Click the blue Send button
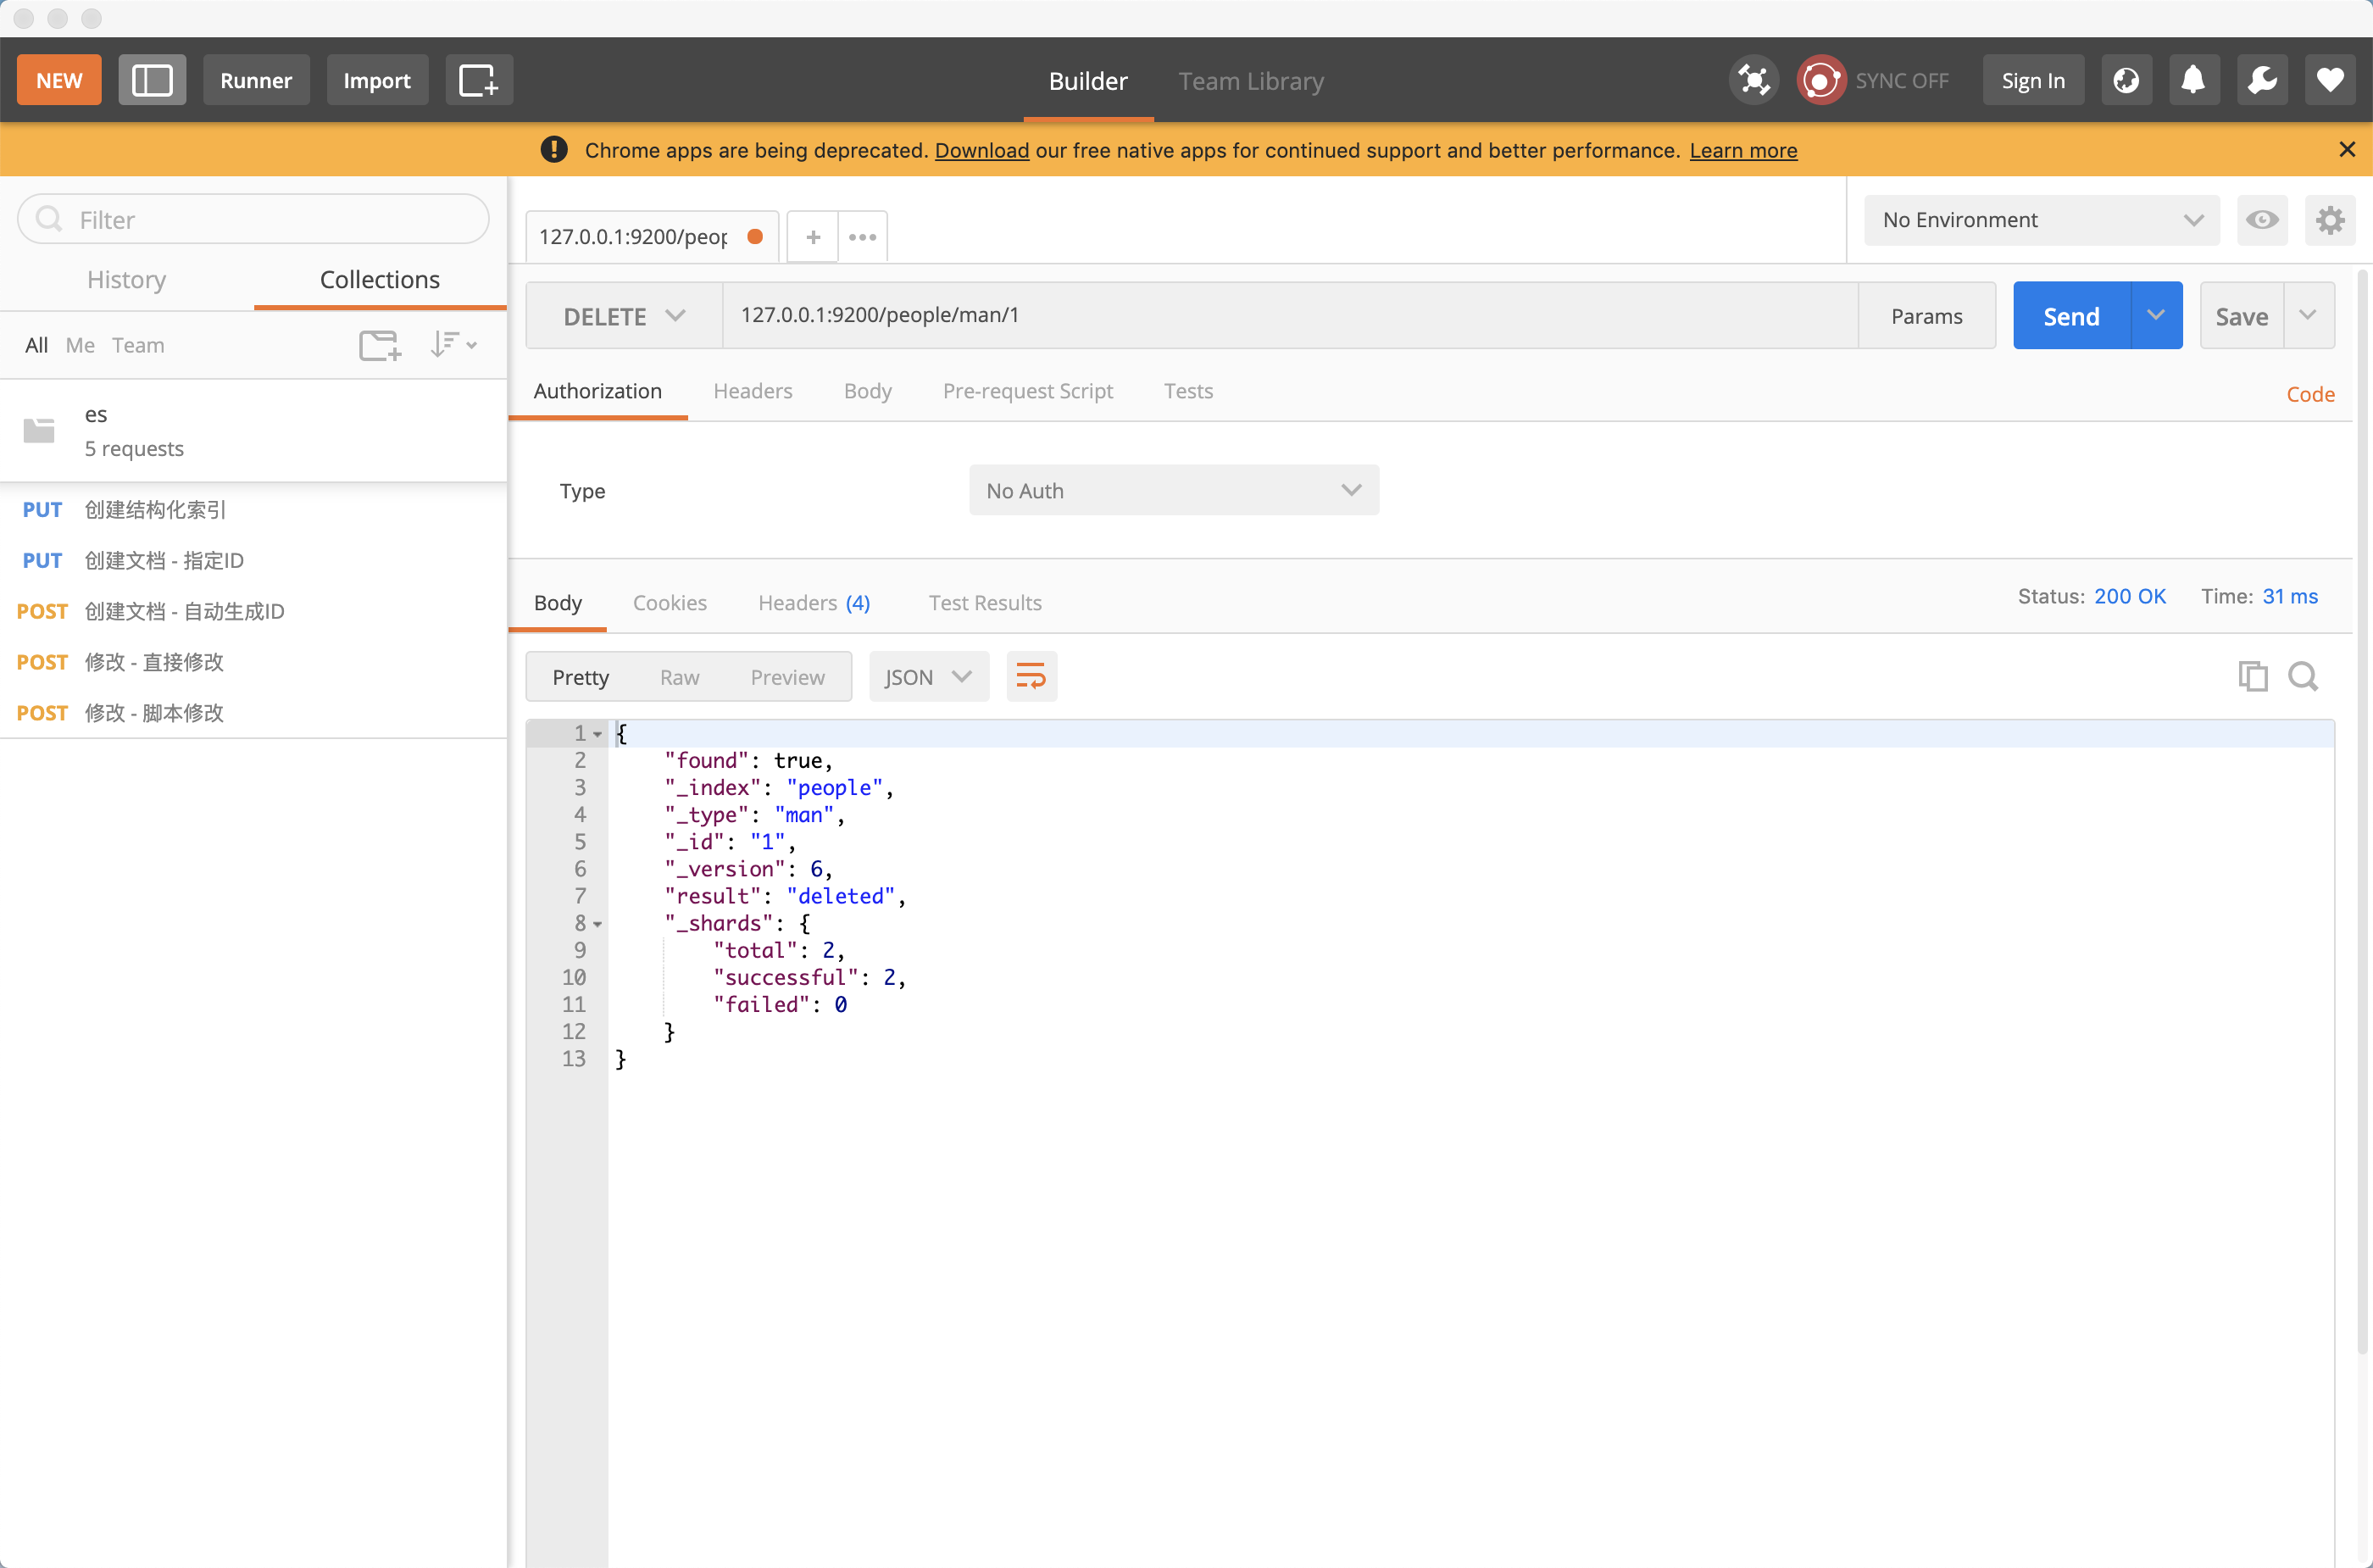Viewport: 2373px width, 1568px height. (x=2071, y=316)
